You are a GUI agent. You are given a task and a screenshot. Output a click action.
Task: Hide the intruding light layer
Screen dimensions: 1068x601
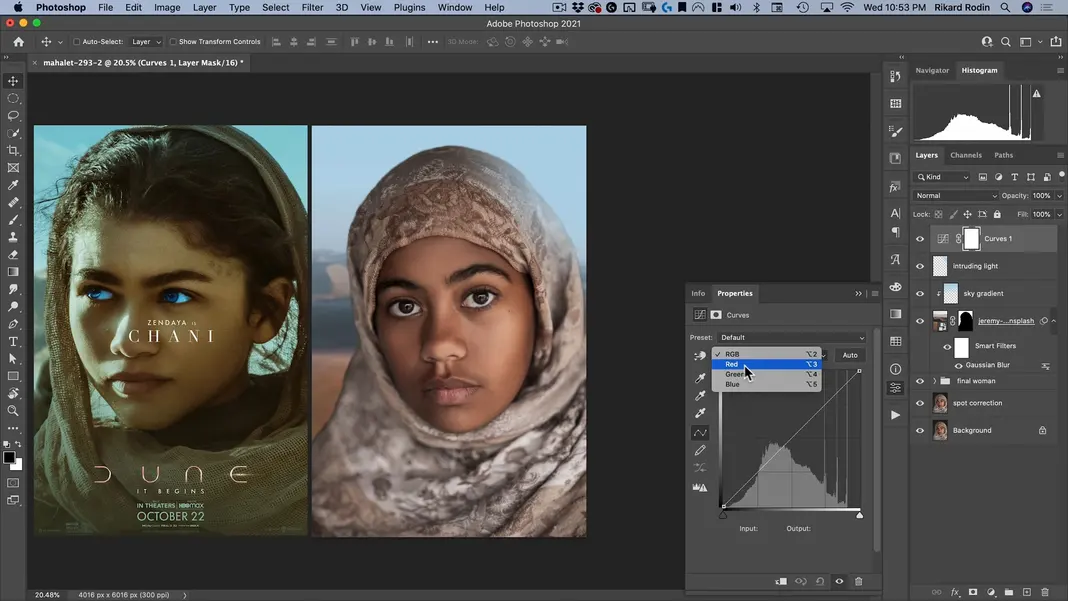click(x=920, y=266)
